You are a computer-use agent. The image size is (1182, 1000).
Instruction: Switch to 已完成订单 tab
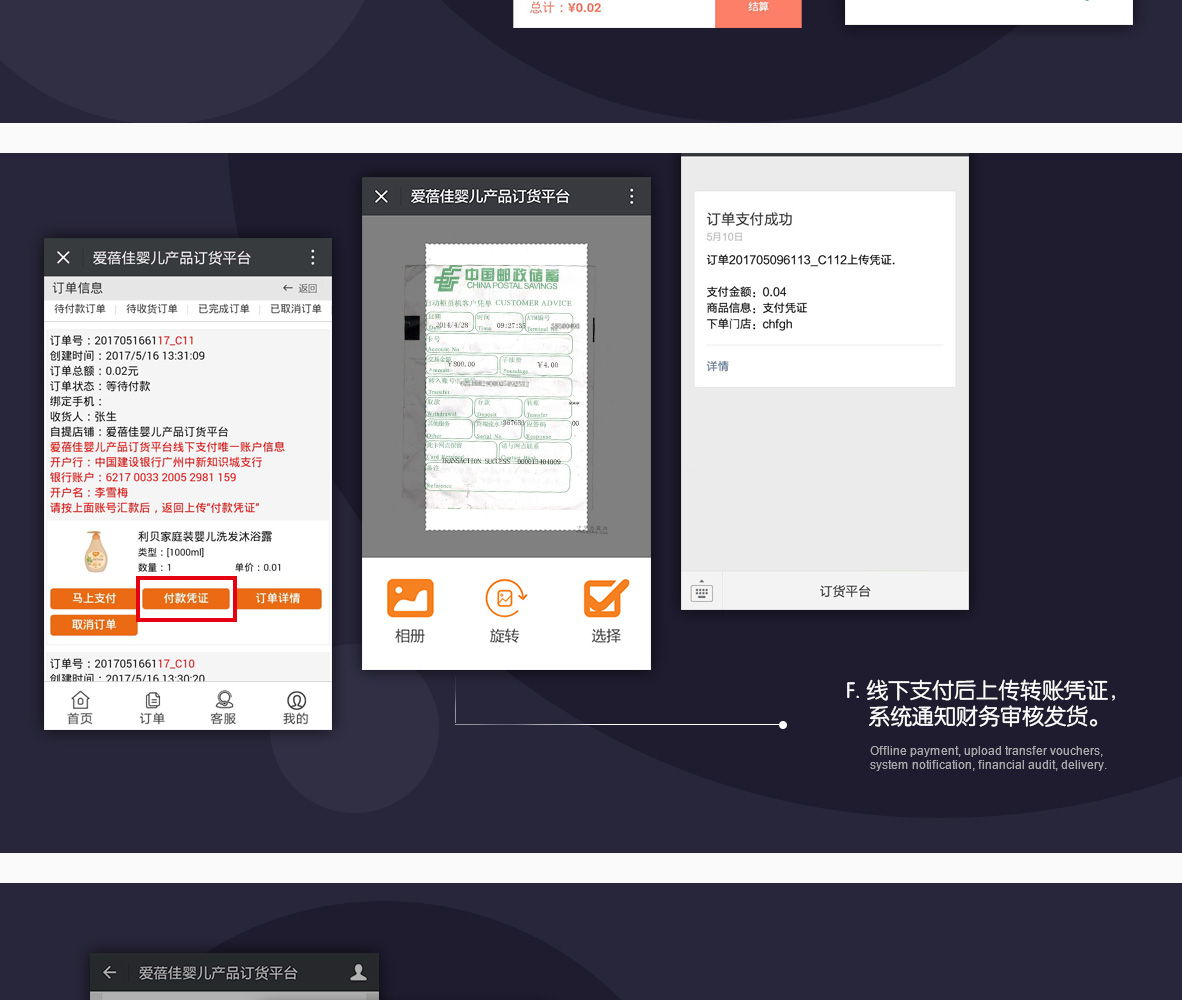tap(223, 309)
